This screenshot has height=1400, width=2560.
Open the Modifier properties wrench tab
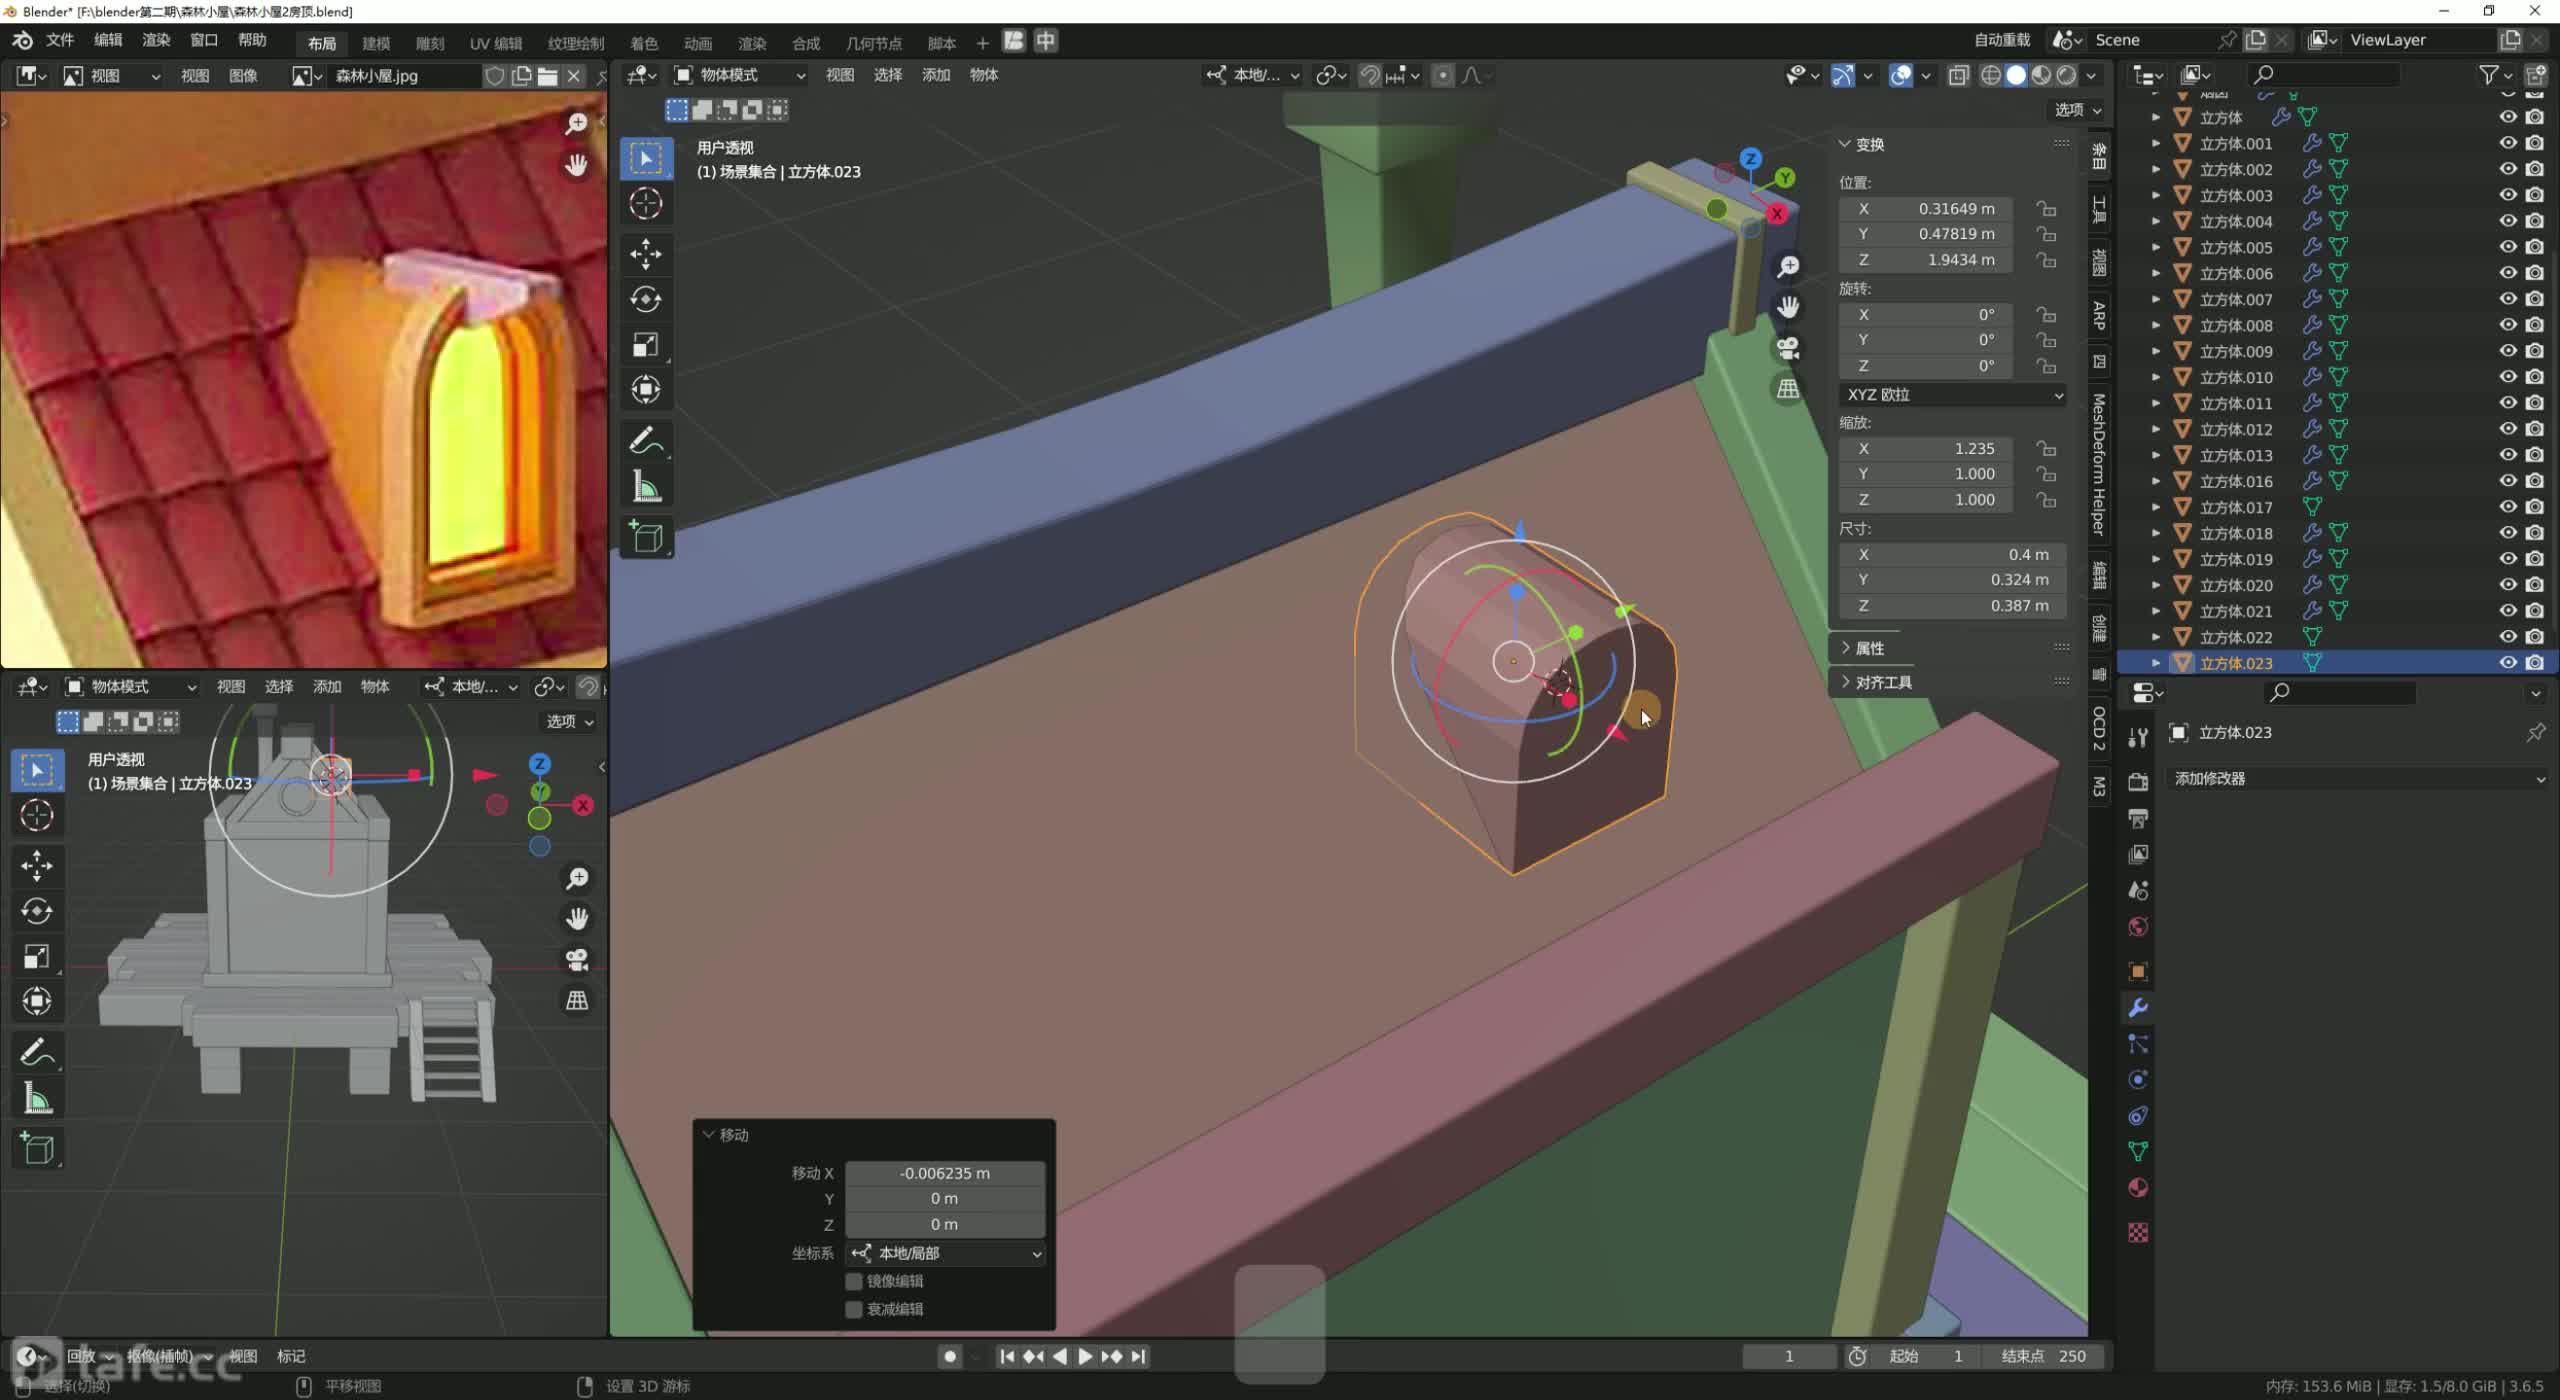(2138, 1008)
